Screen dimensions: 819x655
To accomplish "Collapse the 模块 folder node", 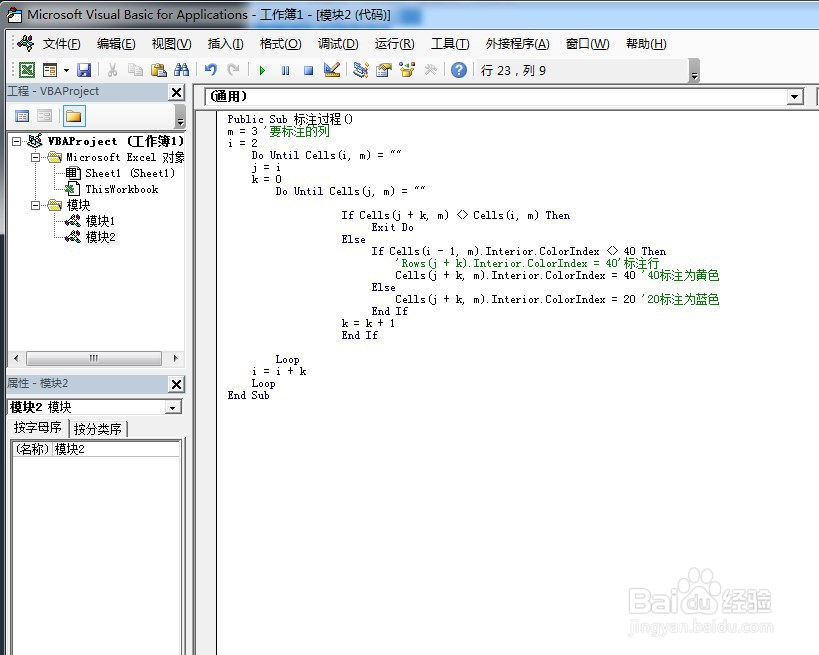I will [x=35, y=205].
